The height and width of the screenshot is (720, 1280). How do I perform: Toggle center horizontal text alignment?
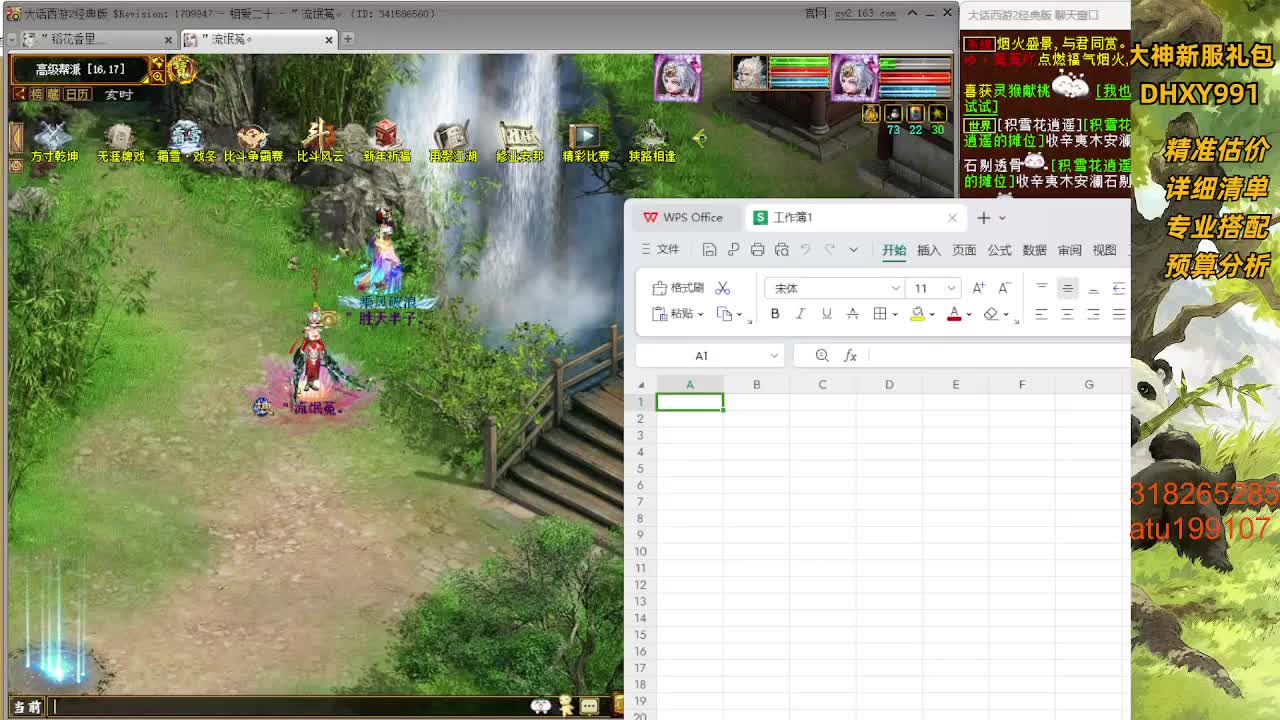(1067, 314)
